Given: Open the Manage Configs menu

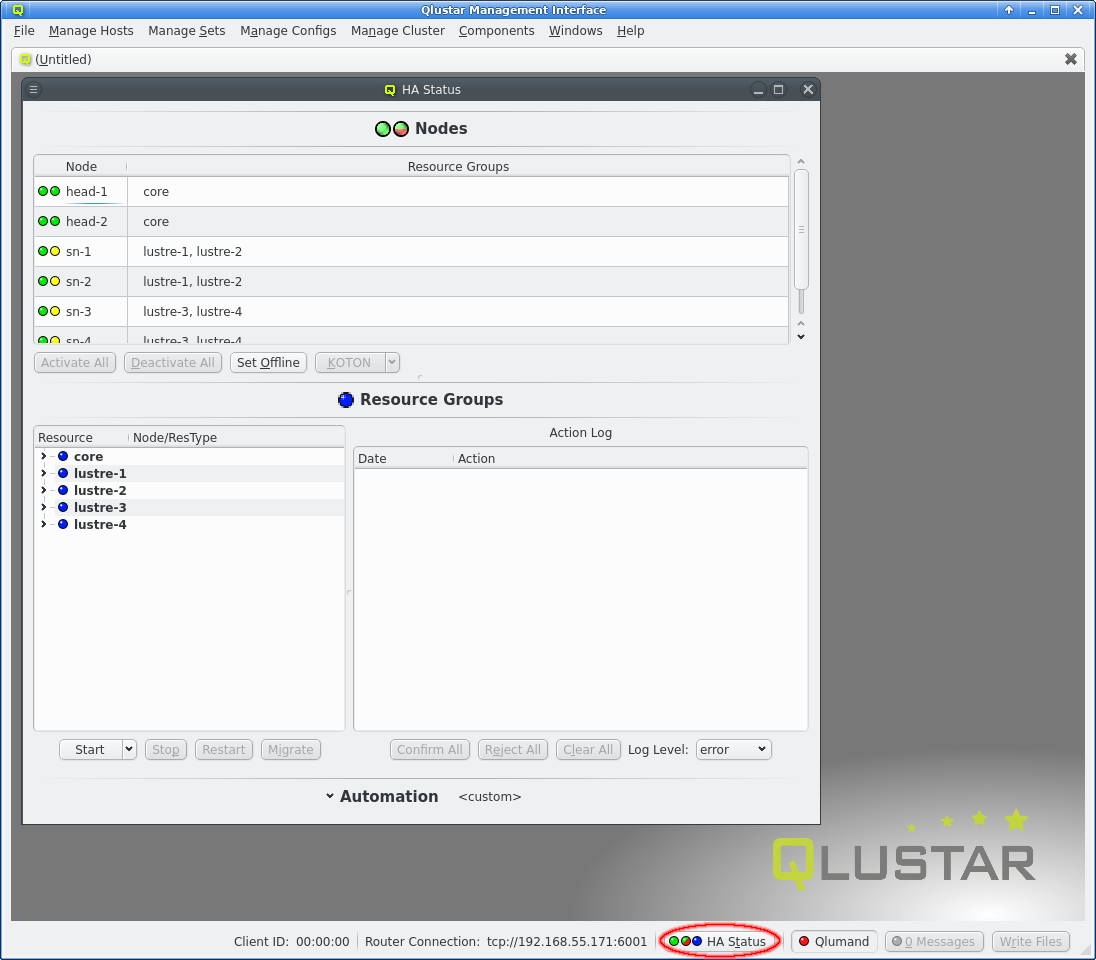Looking at the screenshot, I should point(288,31).
